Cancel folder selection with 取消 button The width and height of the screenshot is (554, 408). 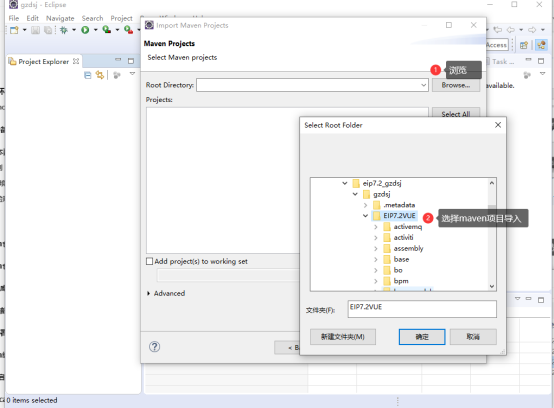(473, 337)
